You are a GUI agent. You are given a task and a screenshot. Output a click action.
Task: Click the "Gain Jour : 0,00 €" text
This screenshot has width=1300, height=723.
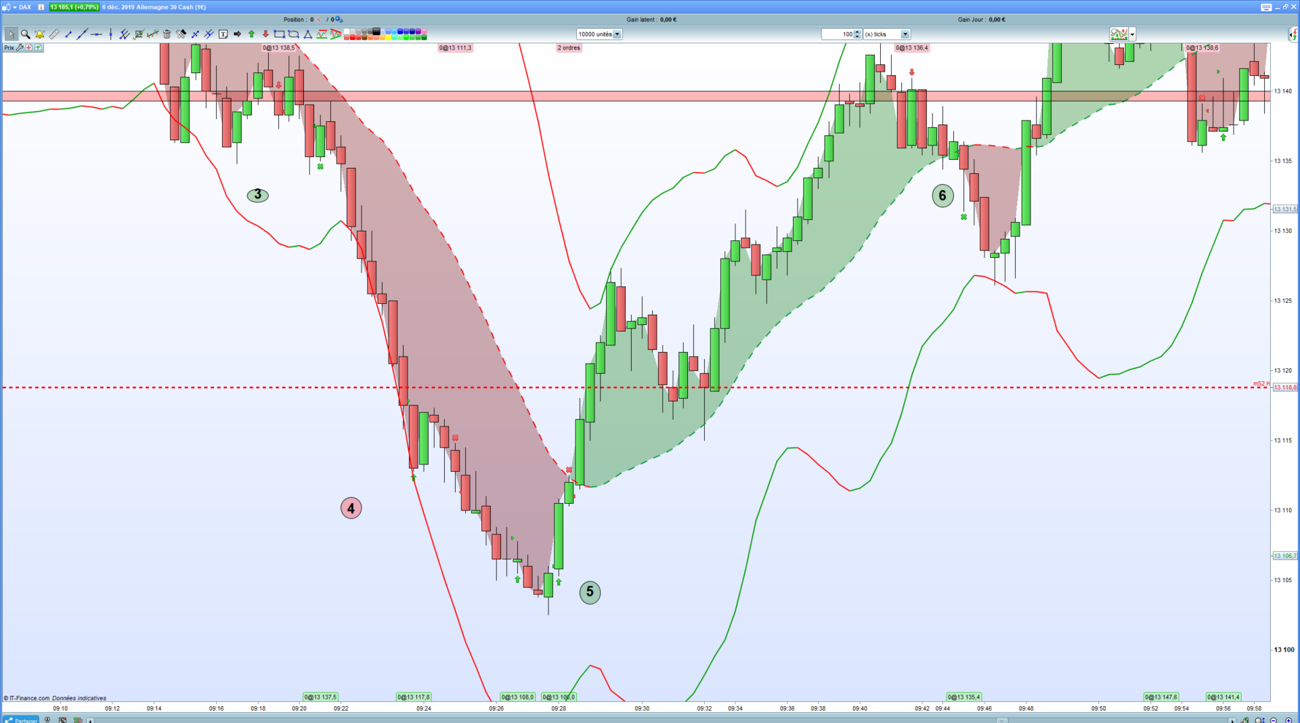pos(981,19)
